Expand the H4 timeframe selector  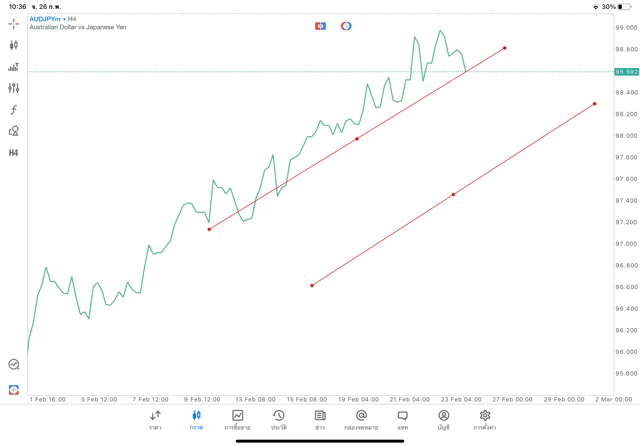coord(13,153)
